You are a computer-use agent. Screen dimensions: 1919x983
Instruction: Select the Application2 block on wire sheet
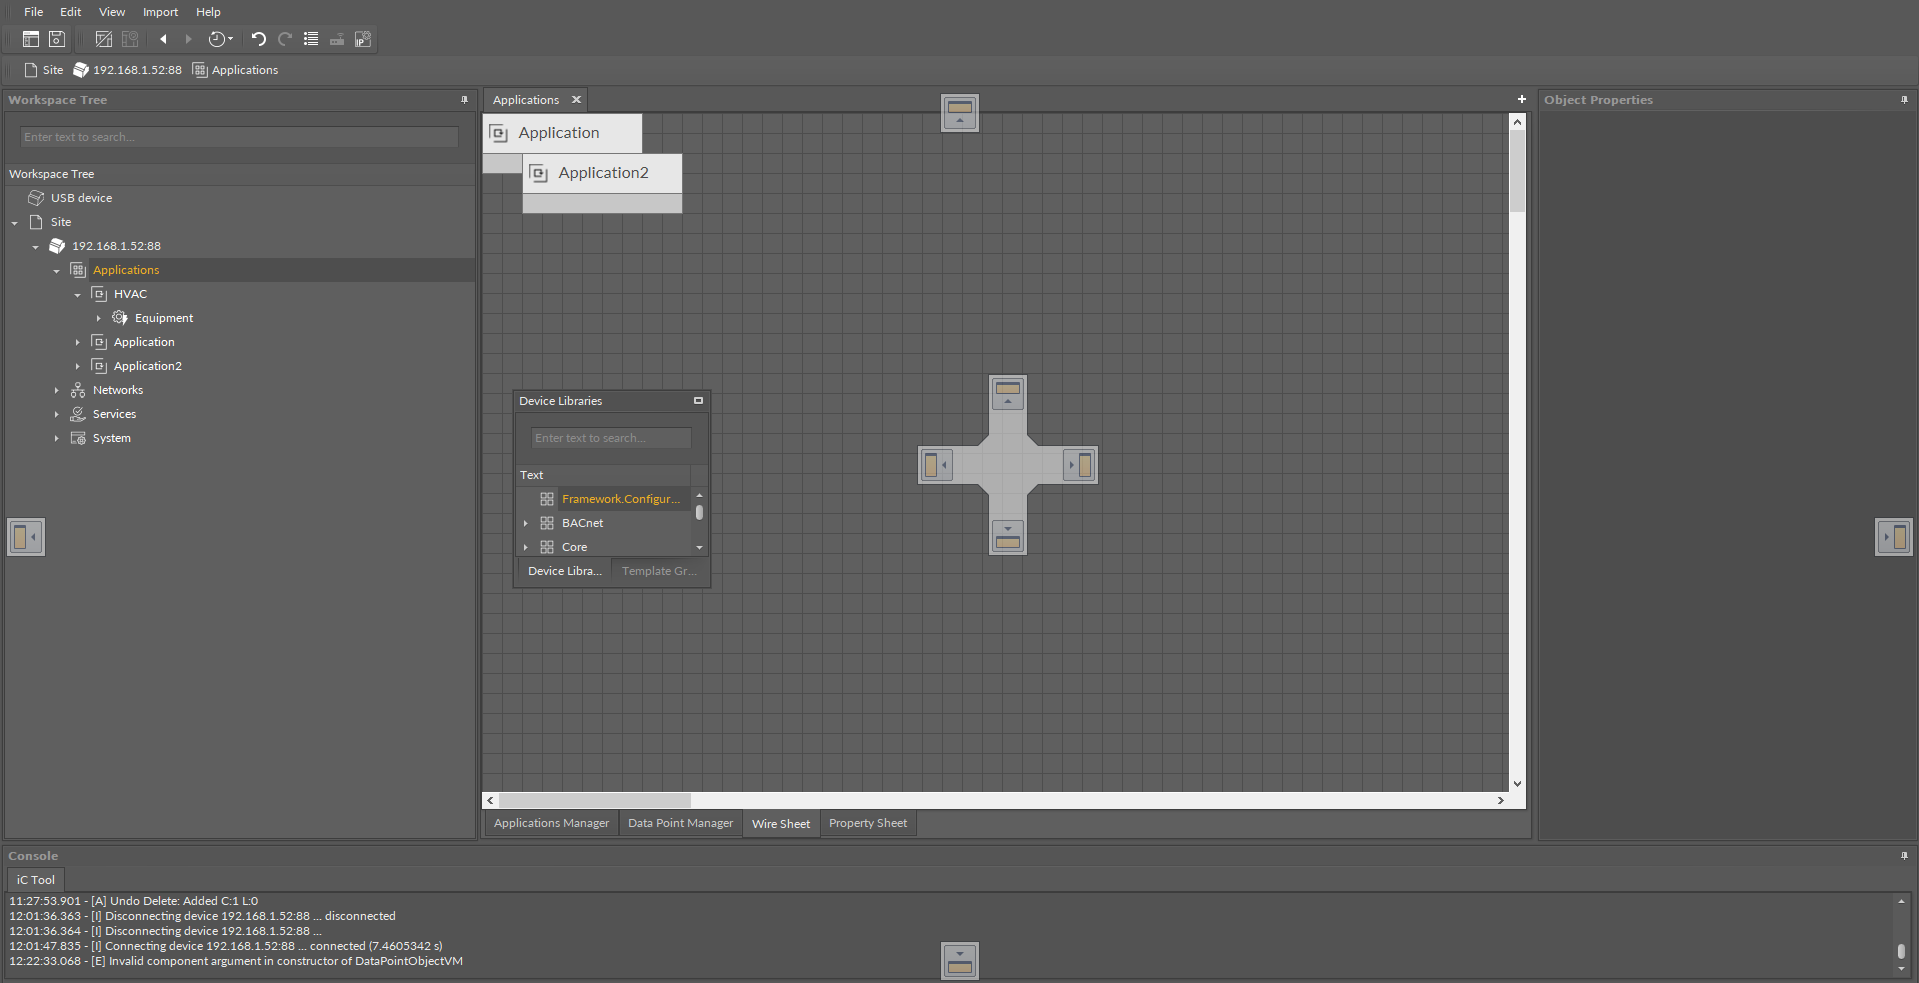(602, 173)
